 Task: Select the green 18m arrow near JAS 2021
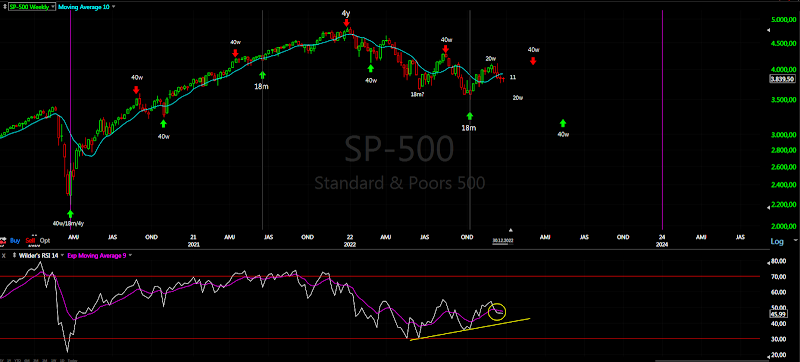(263, 75)
